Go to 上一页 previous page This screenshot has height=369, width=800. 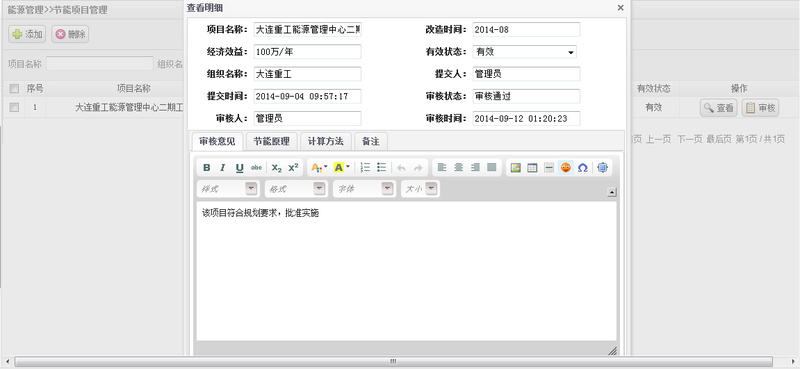coord(659,139)
